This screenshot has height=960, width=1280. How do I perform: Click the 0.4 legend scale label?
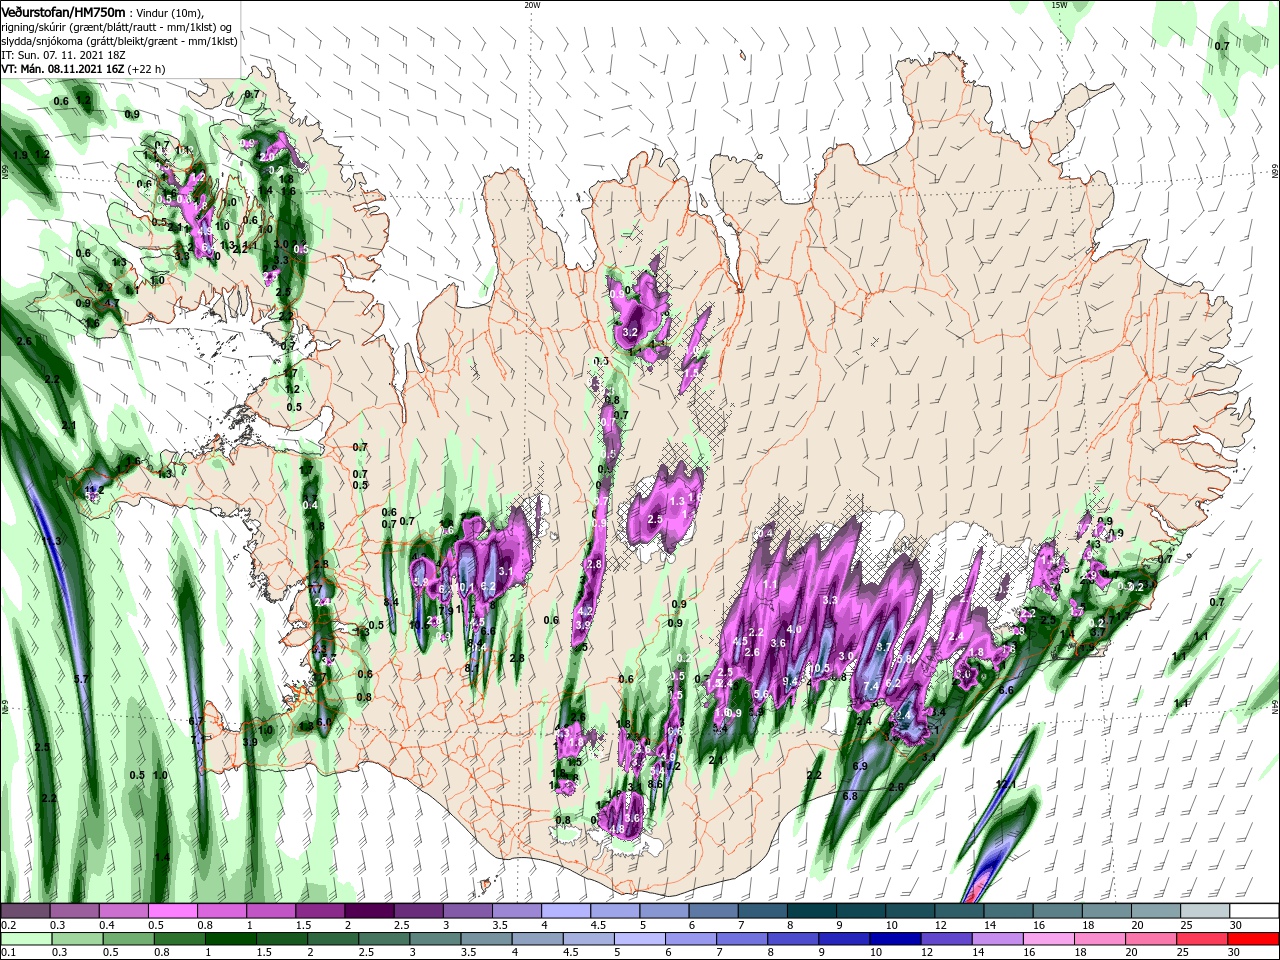(x=106, y=925)
